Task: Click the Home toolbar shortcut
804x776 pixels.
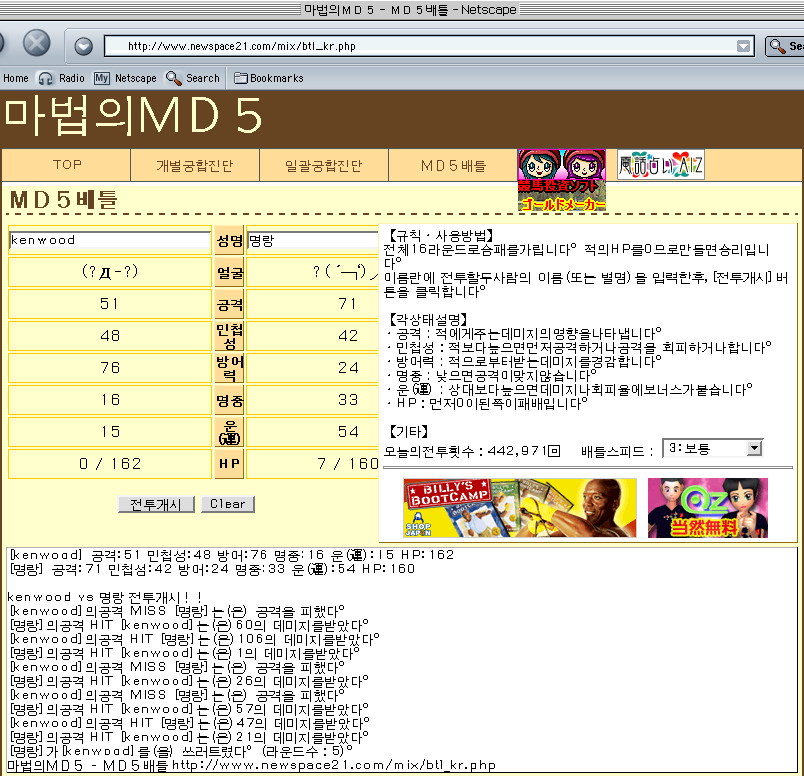Action: pyautogui.click(x=16, y=78)
